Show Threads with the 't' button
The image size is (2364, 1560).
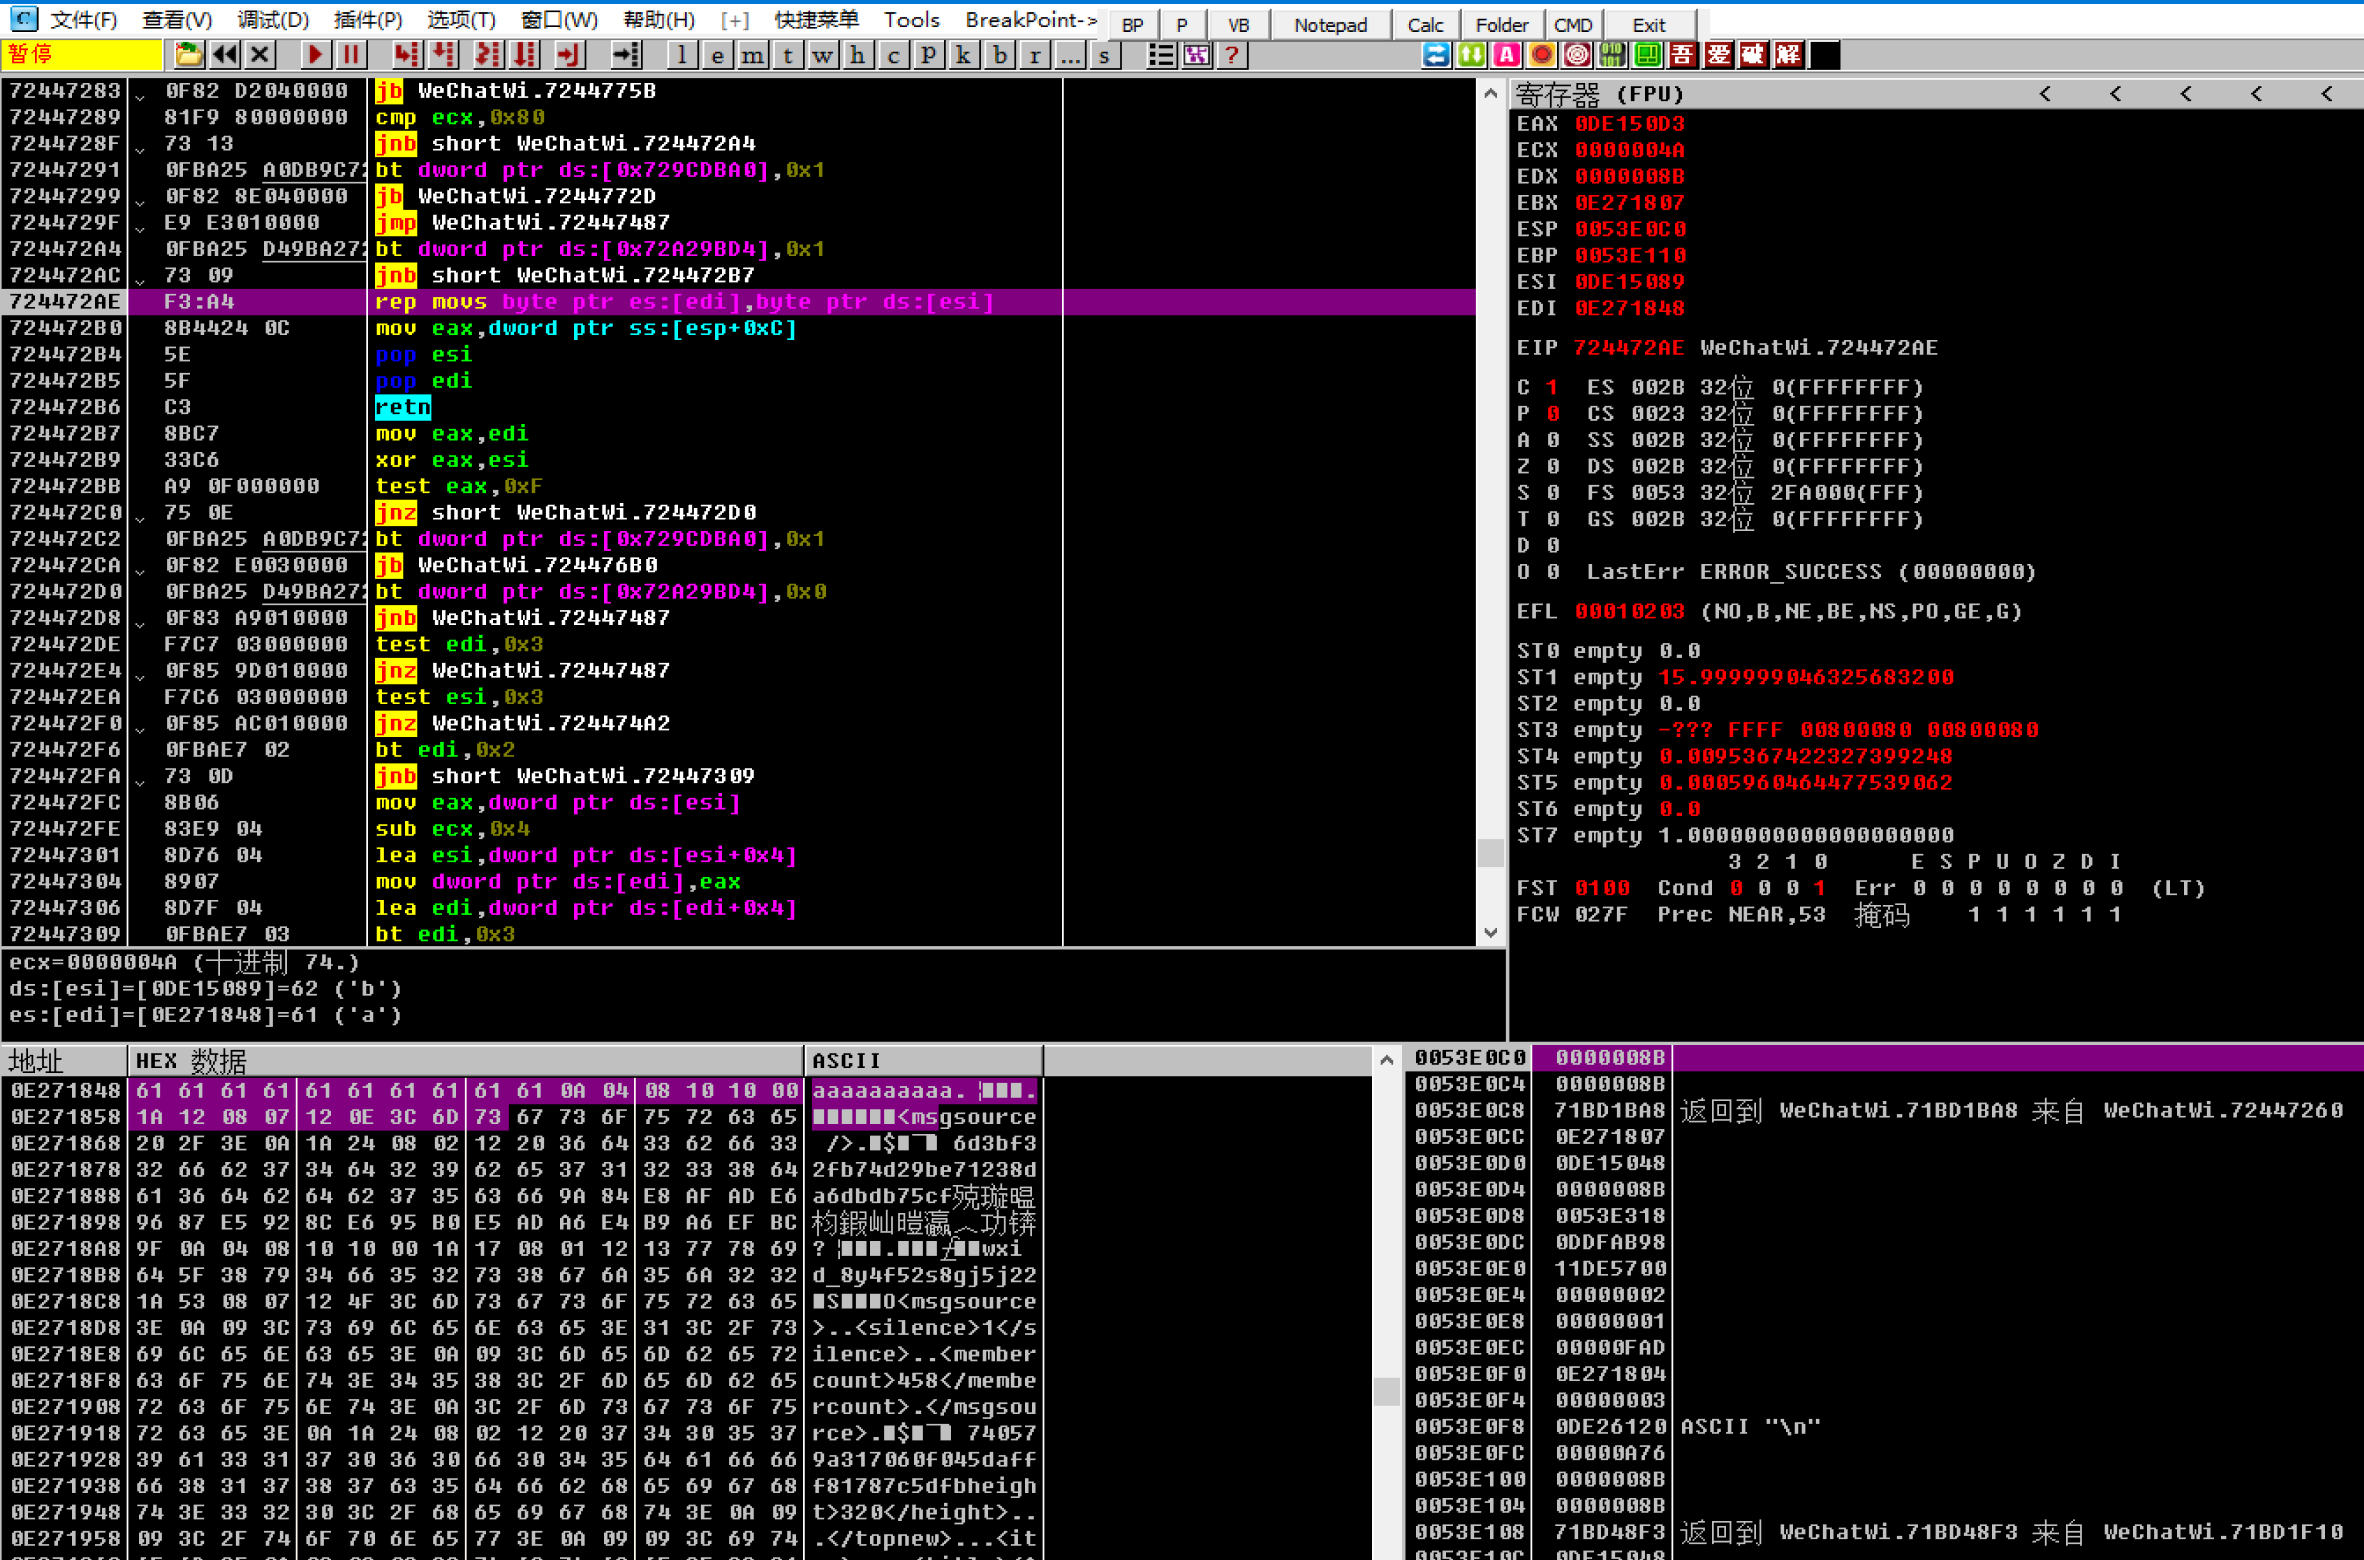787,55
